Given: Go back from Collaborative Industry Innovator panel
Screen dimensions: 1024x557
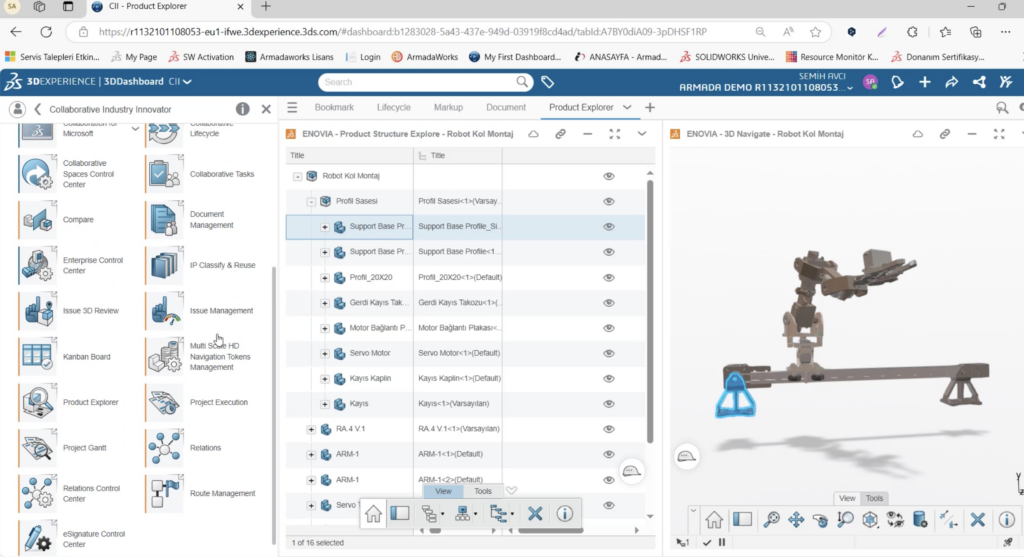Looking at the screenshot, I should point(37,109).
